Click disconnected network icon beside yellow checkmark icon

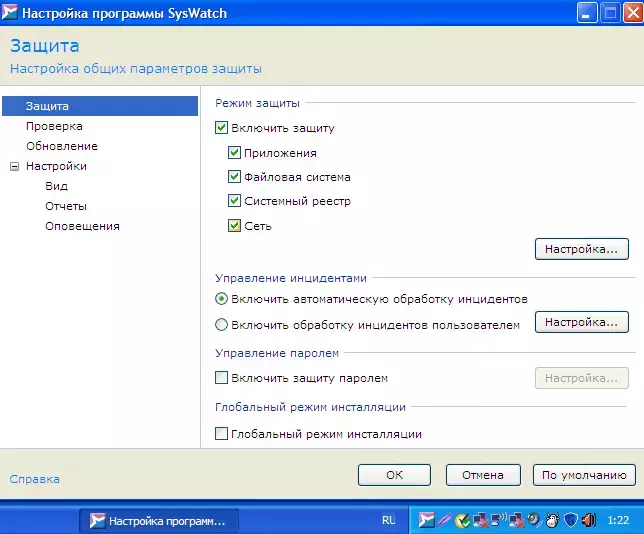coord(480,520)
